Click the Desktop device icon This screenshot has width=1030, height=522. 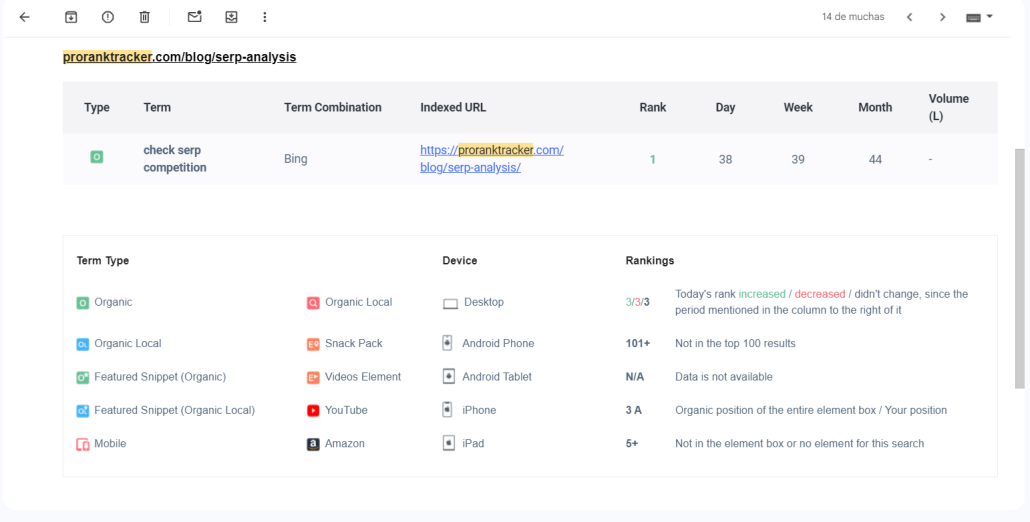pyautogui.click(x=450, y=303)
